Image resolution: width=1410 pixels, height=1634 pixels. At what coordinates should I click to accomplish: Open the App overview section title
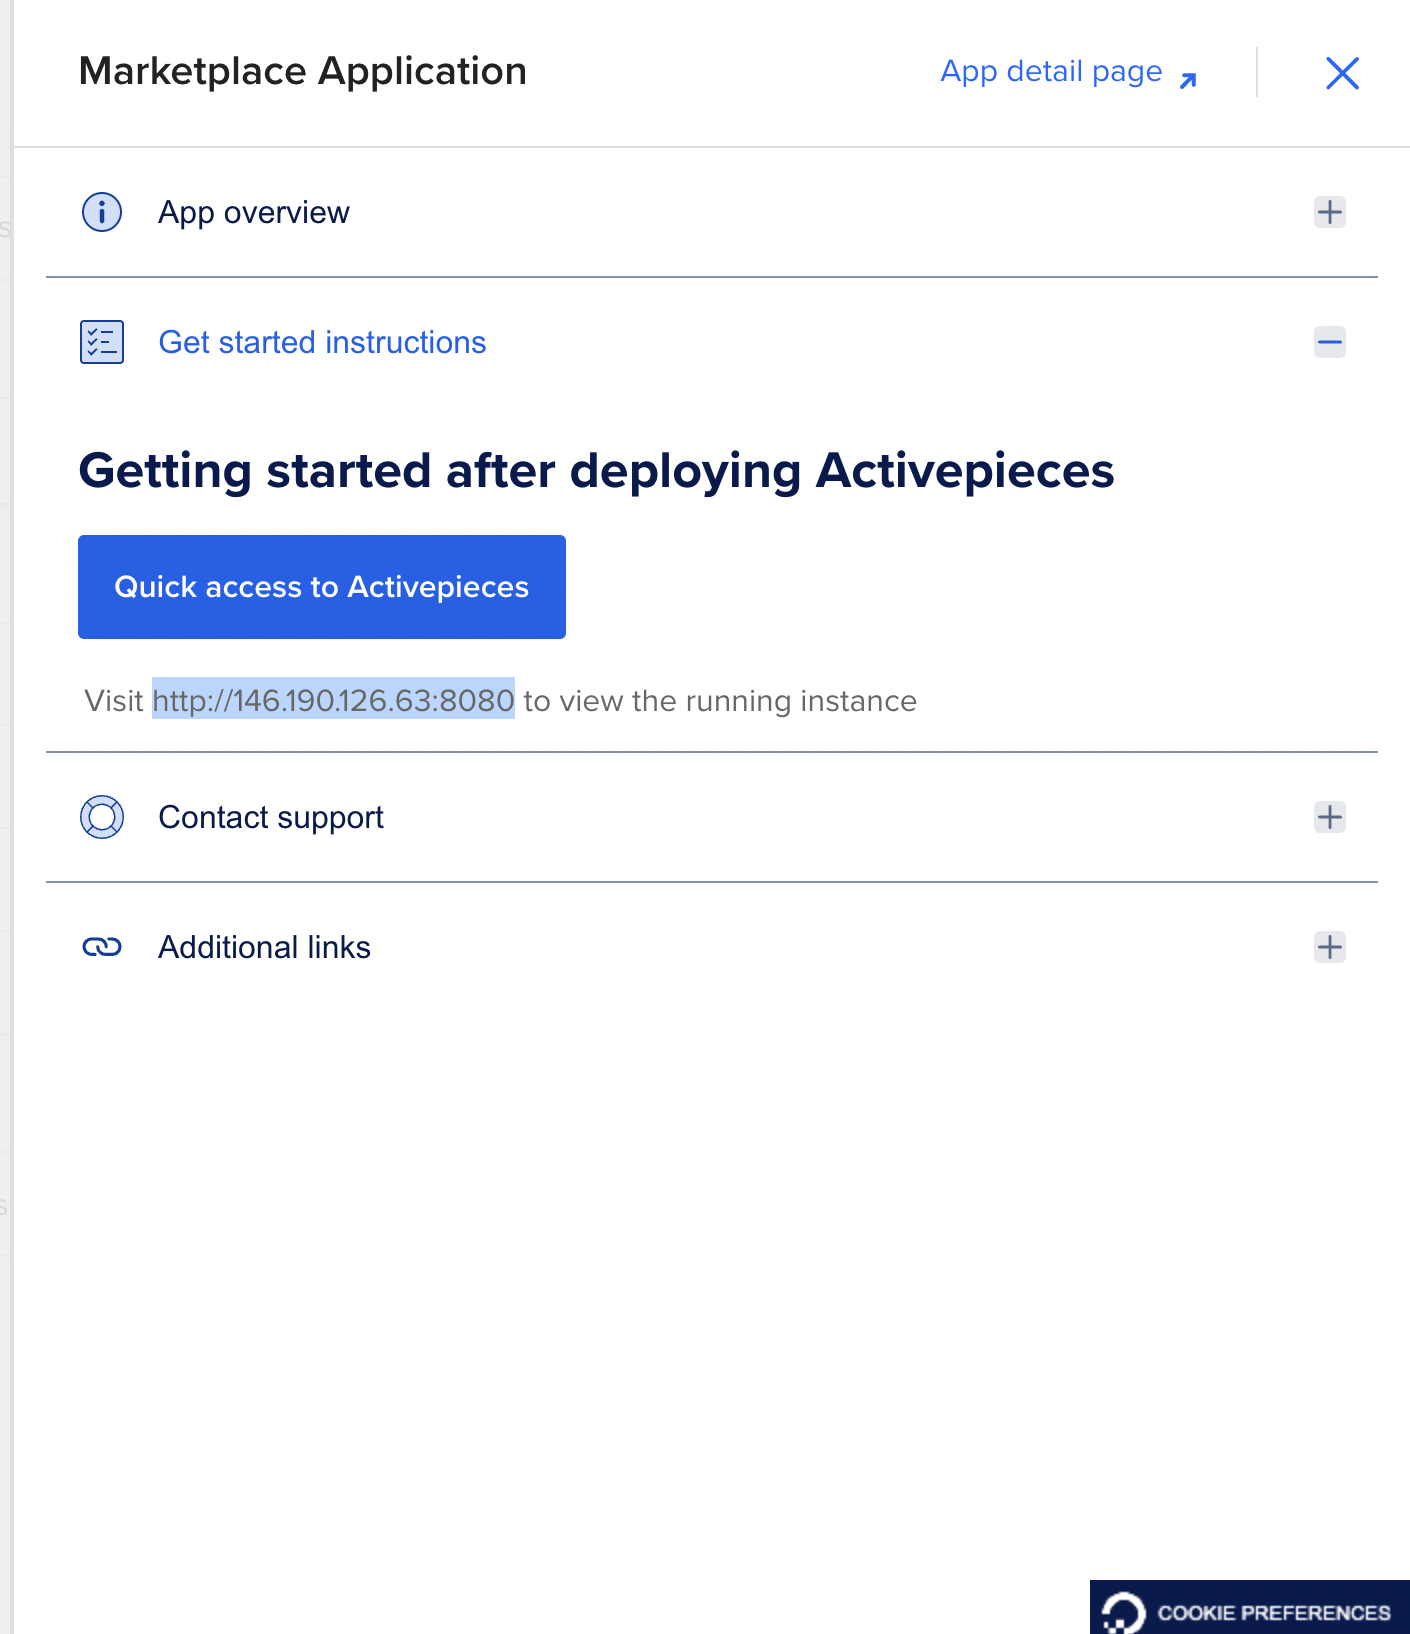[254, 212]
